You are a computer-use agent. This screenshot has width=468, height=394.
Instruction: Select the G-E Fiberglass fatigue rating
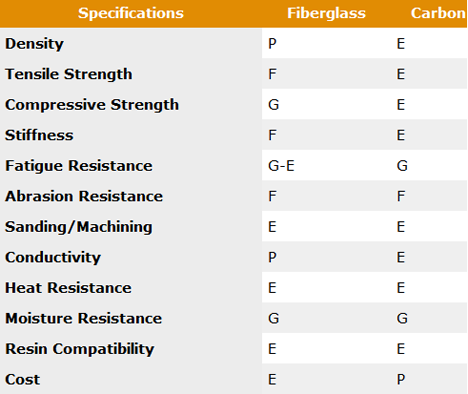coord(281,166)
